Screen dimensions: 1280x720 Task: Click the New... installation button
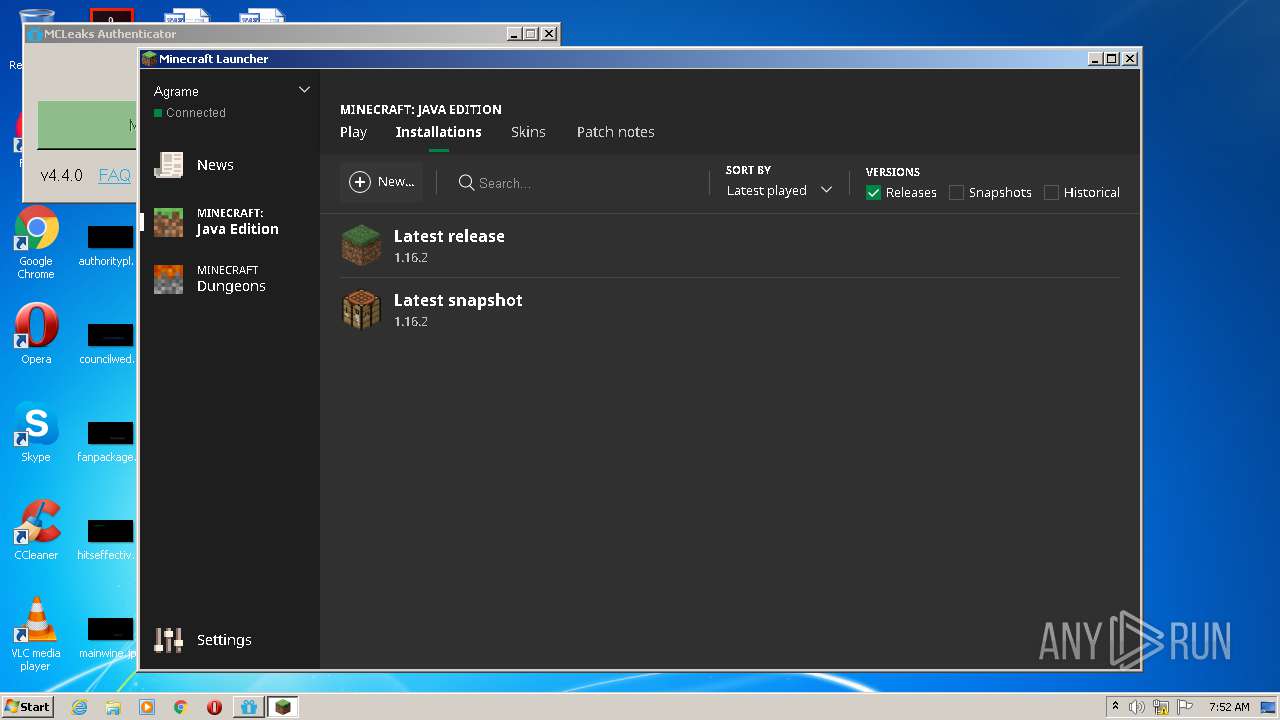click(x=381, y=182)
